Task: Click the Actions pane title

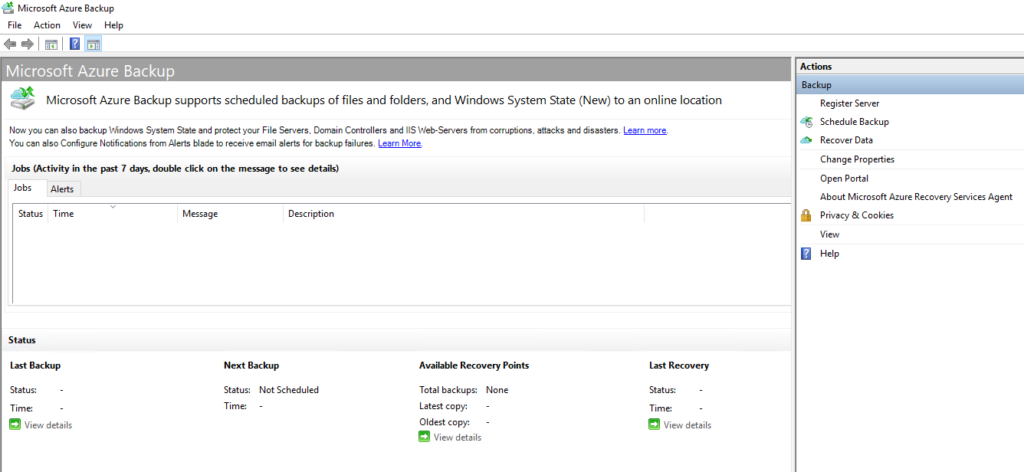Action: point(816,67)
